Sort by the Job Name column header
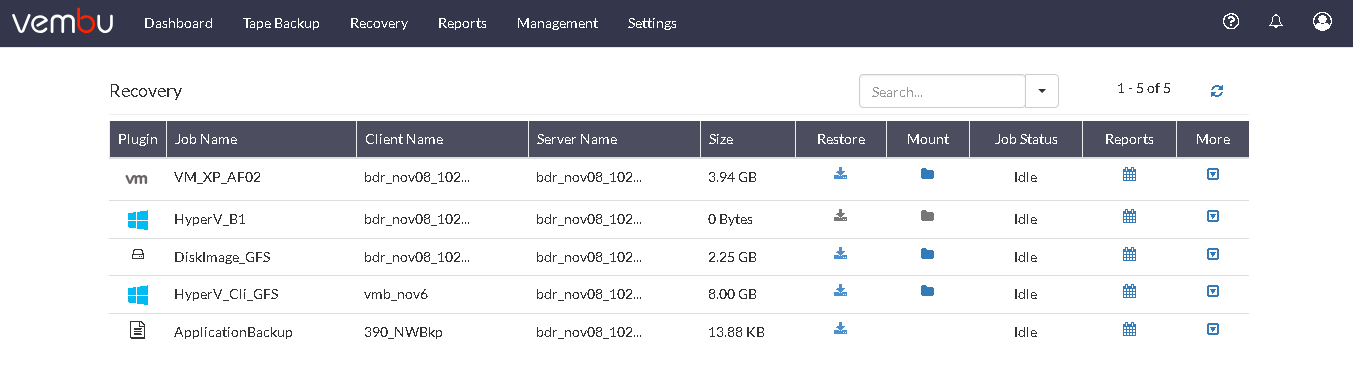 click(x=206, y=139)
